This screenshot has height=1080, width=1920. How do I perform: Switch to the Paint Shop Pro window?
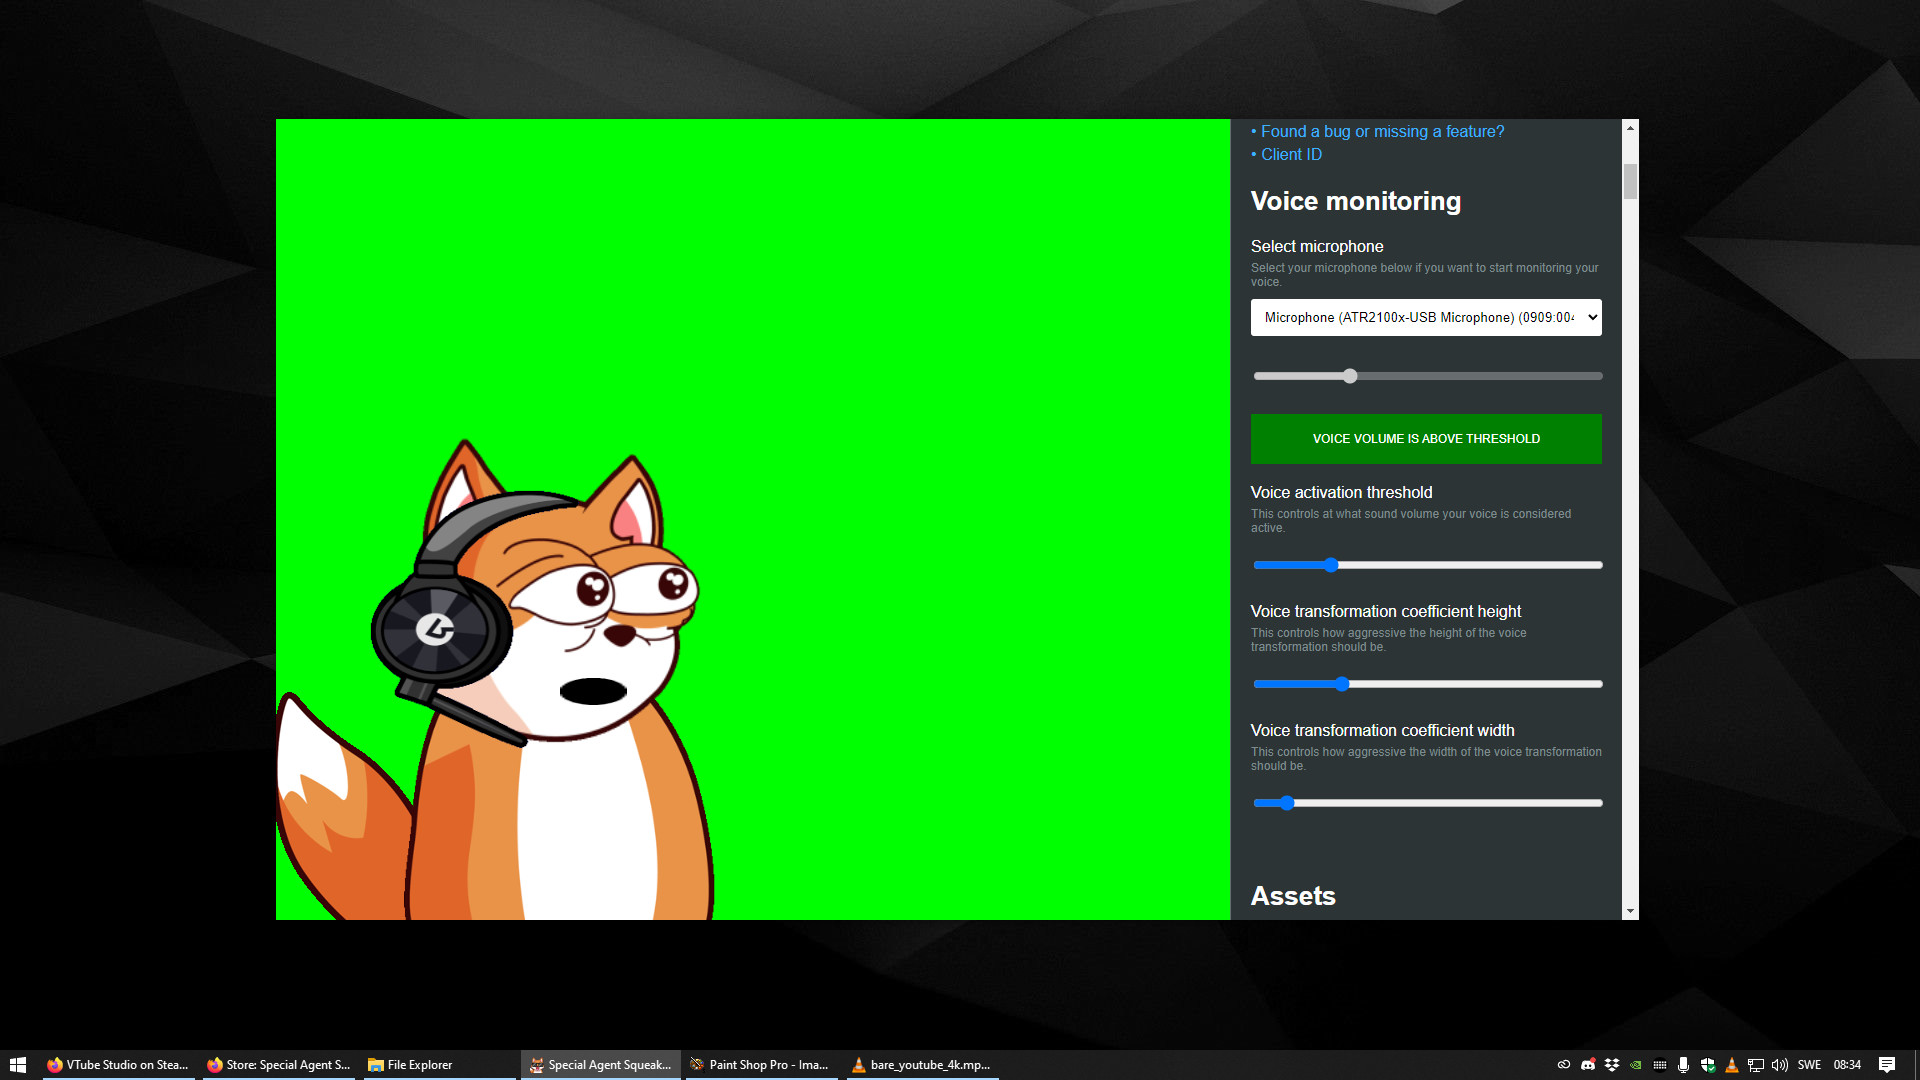coord(760,1064)
